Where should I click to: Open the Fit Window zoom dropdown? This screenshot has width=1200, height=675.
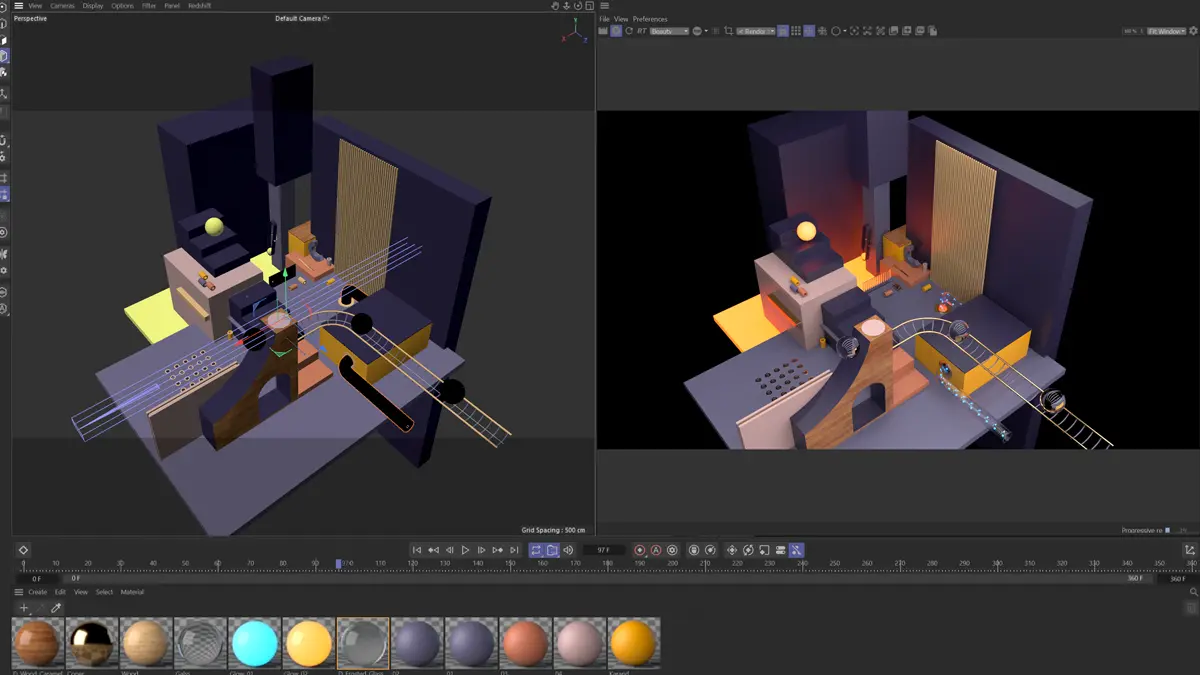tap(1166, 31)
